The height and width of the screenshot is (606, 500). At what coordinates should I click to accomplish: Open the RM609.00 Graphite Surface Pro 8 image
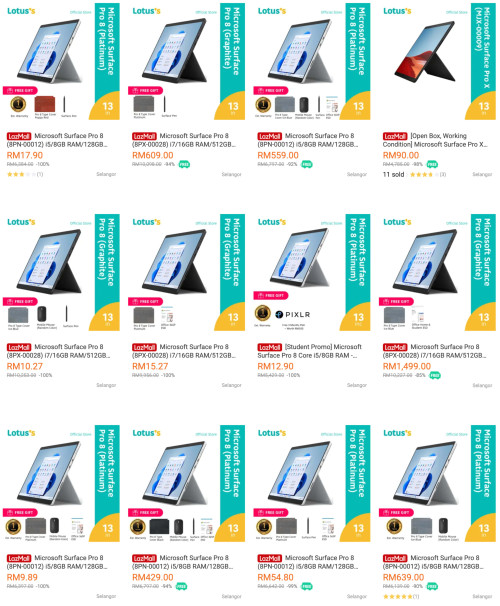pyautogui.click(x=187, y=61)
